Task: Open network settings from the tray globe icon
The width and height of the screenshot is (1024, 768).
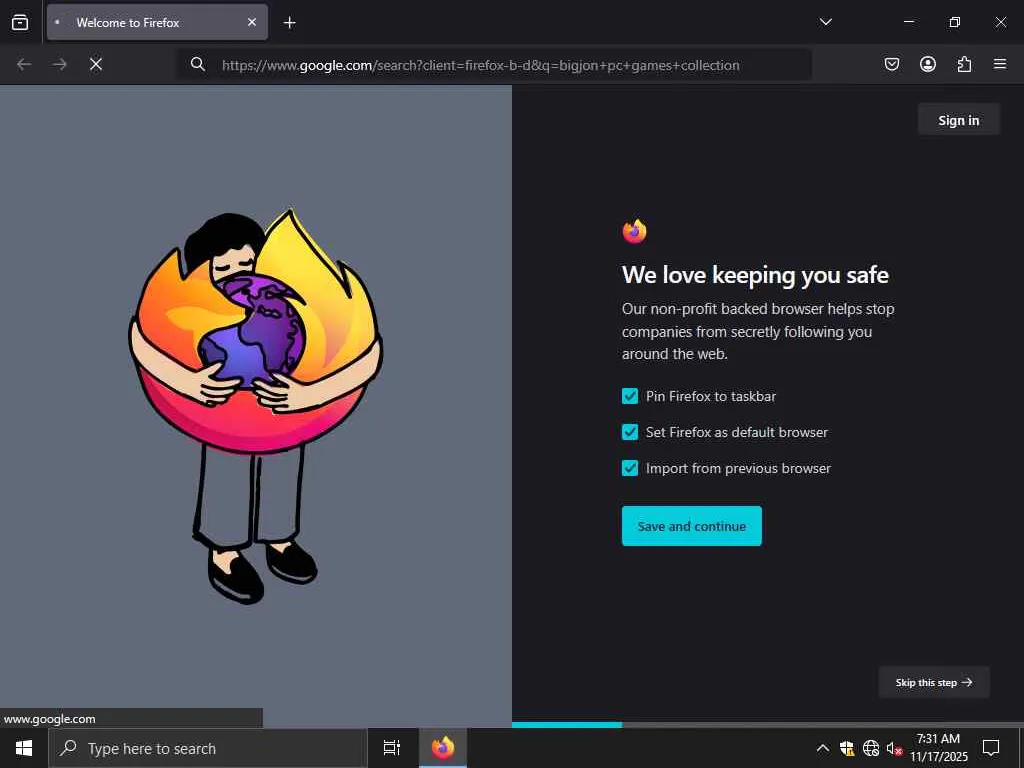Action: 871,748
